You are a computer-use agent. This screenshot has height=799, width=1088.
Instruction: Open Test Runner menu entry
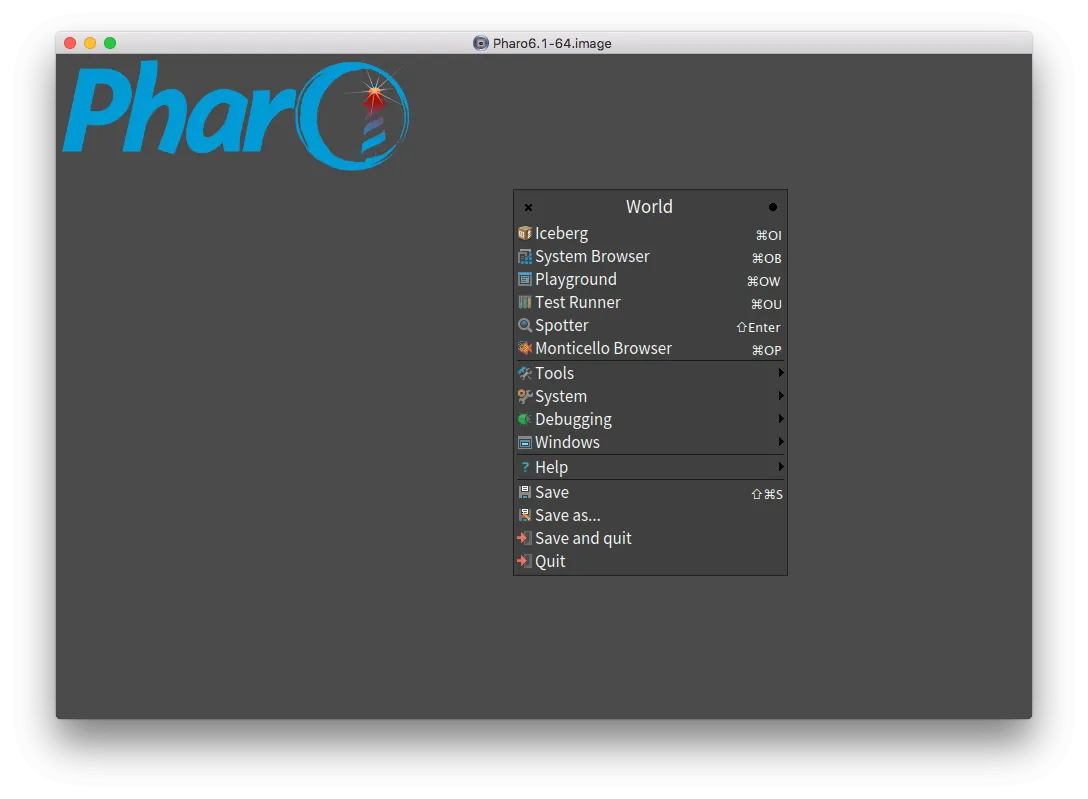click(650, 302)
